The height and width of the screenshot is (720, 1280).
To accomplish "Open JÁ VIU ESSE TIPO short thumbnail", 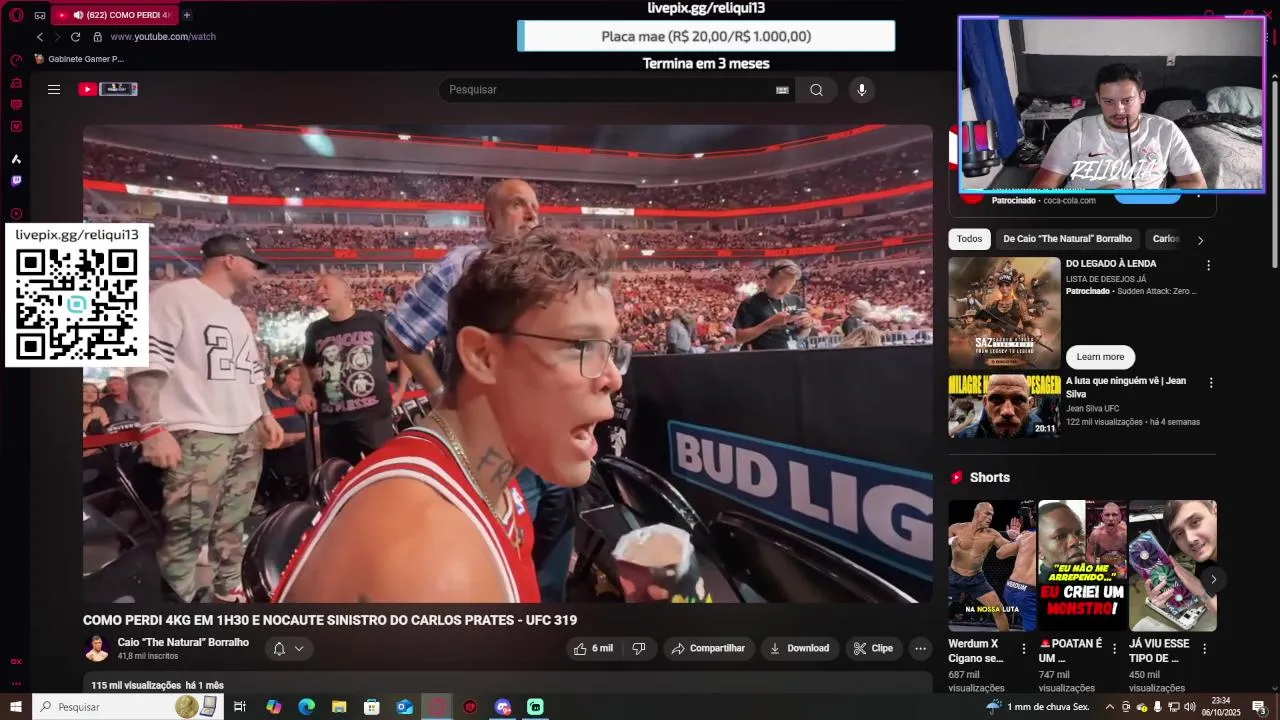I will (x=1172, y=565).
